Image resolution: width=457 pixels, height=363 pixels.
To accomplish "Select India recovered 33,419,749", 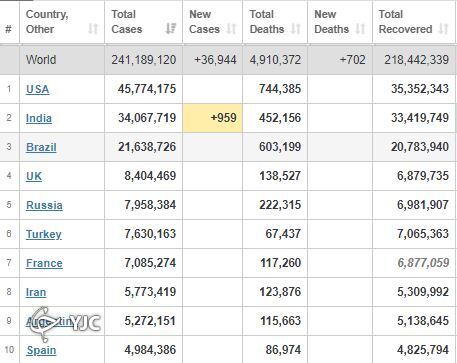I will click(420, 118).
